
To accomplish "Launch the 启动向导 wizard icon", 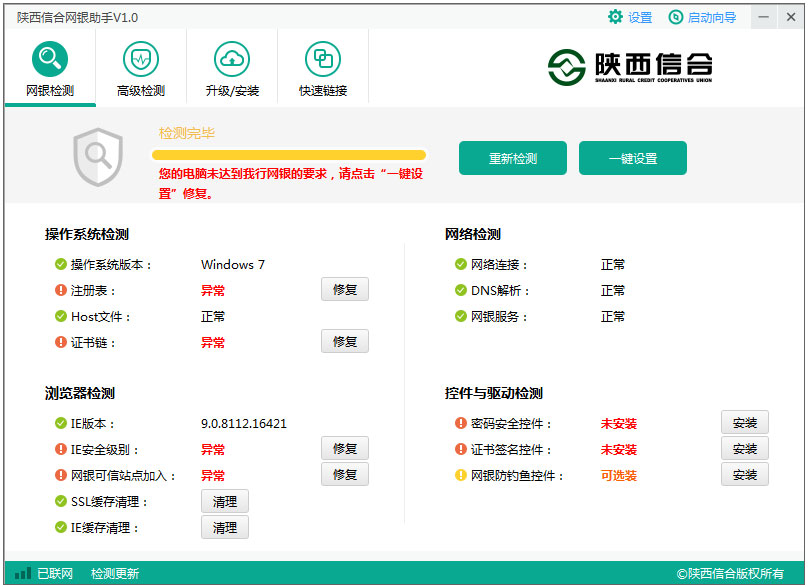I will point(676,17).
